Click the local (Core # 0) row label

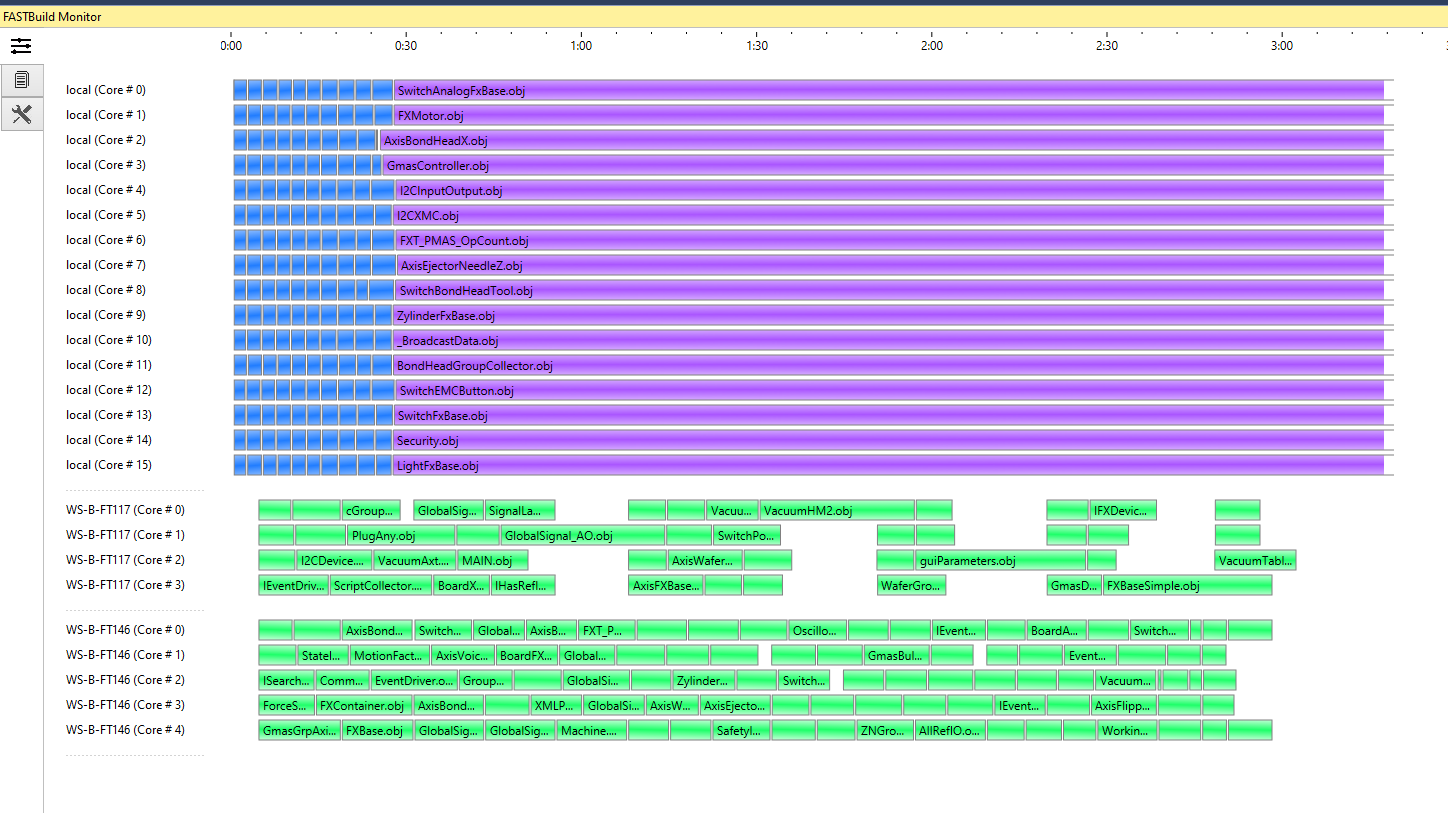pos(105,89)
